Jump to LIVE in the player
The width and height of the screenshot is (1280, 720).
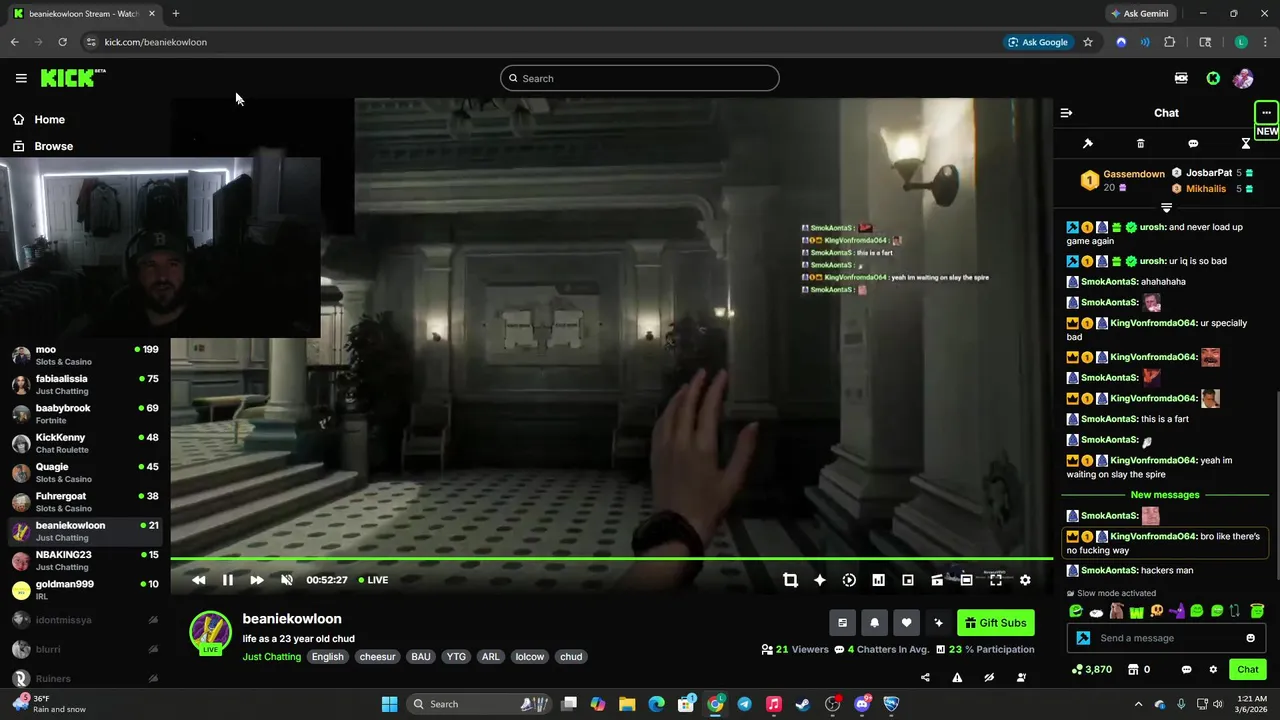pyautogui.click(x=374, y=580)
